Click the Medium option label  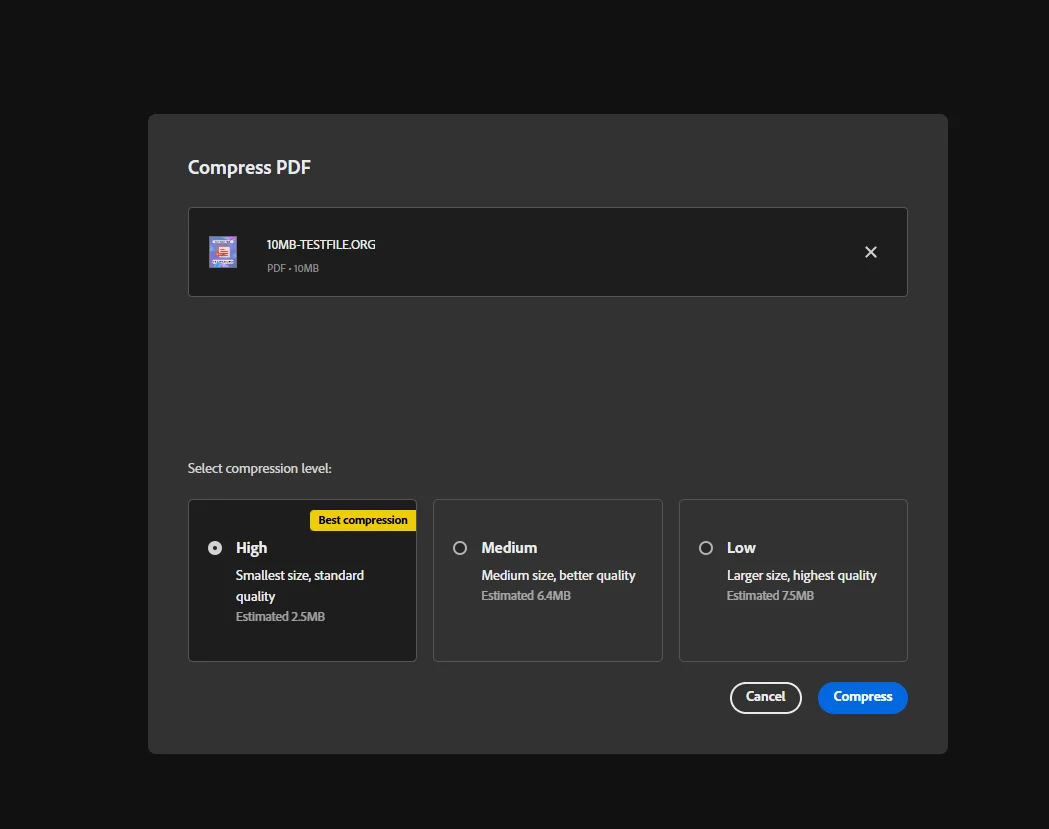point(509,548)
